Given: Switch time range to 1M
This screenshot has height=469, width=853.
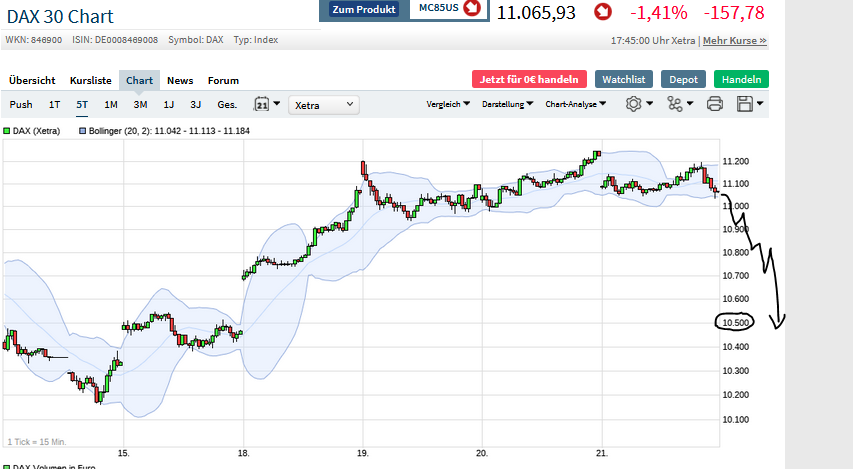Looking at the screenshot, I should coord(111,104).
